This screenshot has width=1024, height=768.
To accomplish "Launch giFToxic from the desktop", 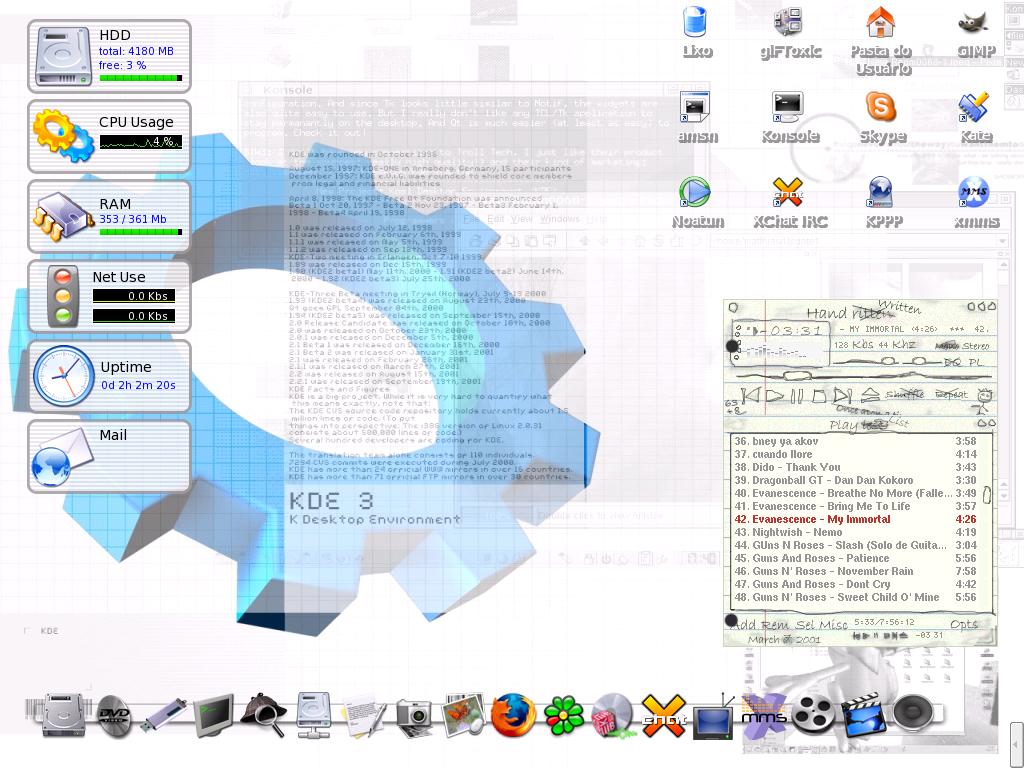I will (x=790, y=33).
